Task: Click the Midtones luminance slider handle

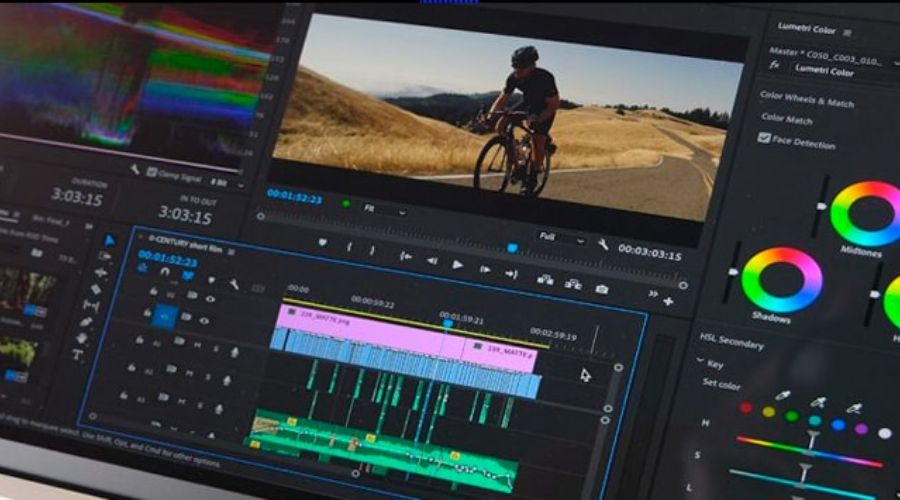Action: [x=821, y=206]
